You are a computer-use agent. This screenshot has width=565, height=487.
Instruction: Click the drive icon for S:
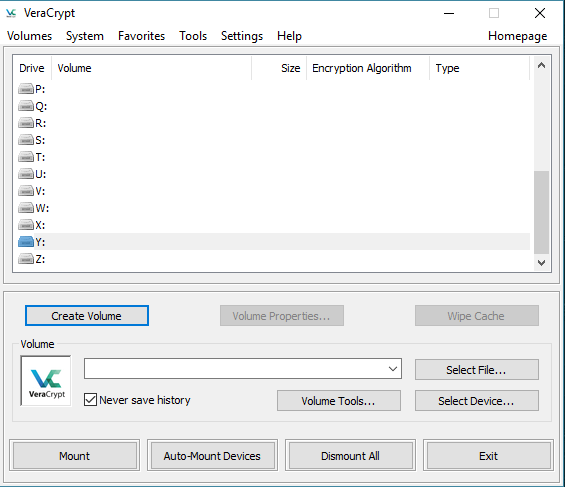26,140
